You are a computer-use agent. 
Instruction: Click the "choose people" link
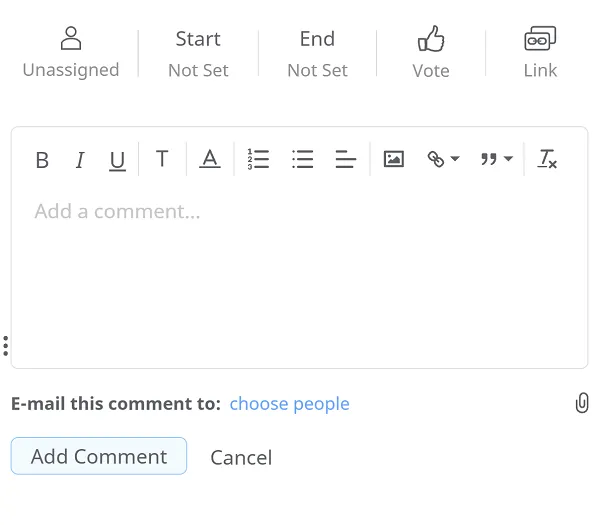point(289,404)
